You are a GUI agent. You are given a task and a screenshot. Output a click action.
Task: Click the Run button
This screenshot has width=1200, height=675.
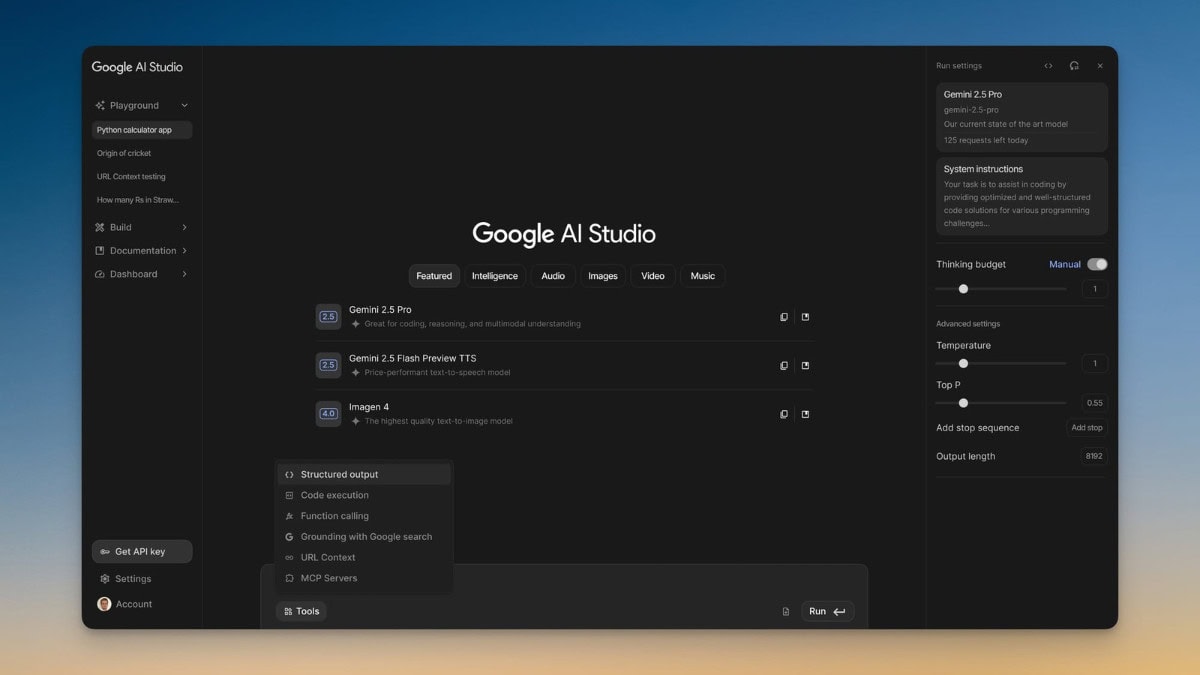(827, 611)
